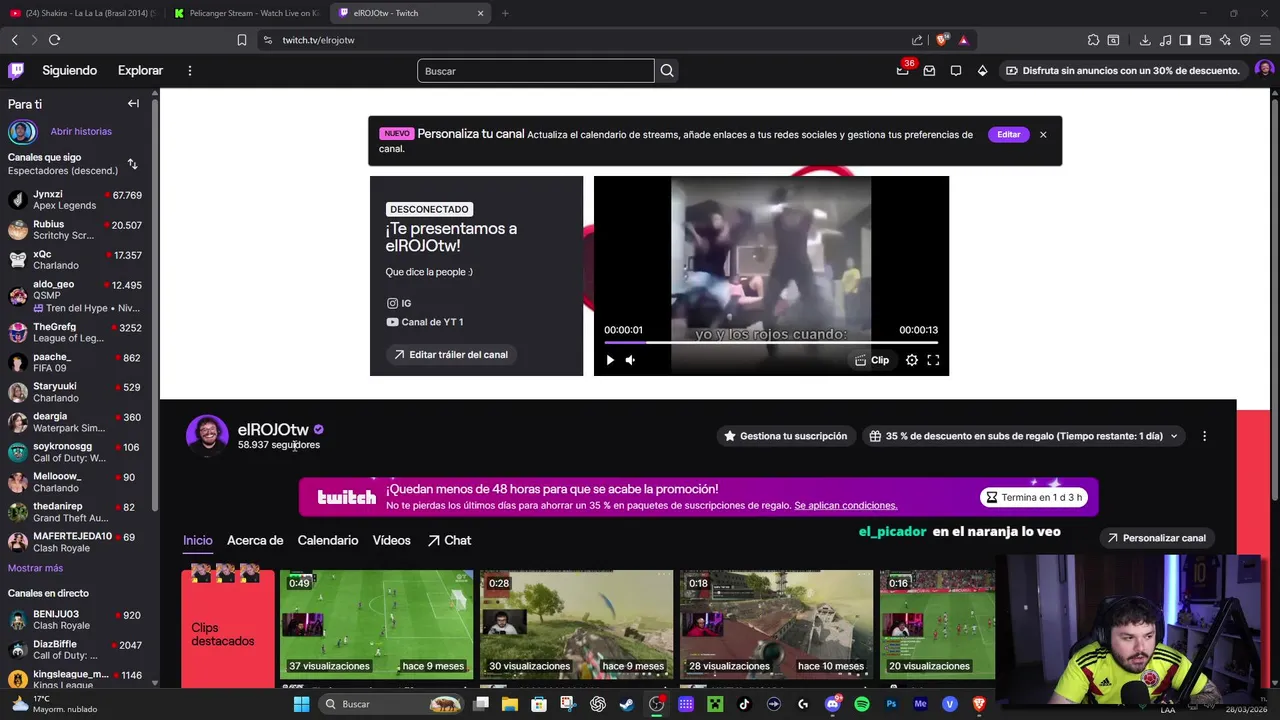Viewport: 1280px width, 720px height.
Task: Click the Editar button in banner
Action: pos(1009,134)
